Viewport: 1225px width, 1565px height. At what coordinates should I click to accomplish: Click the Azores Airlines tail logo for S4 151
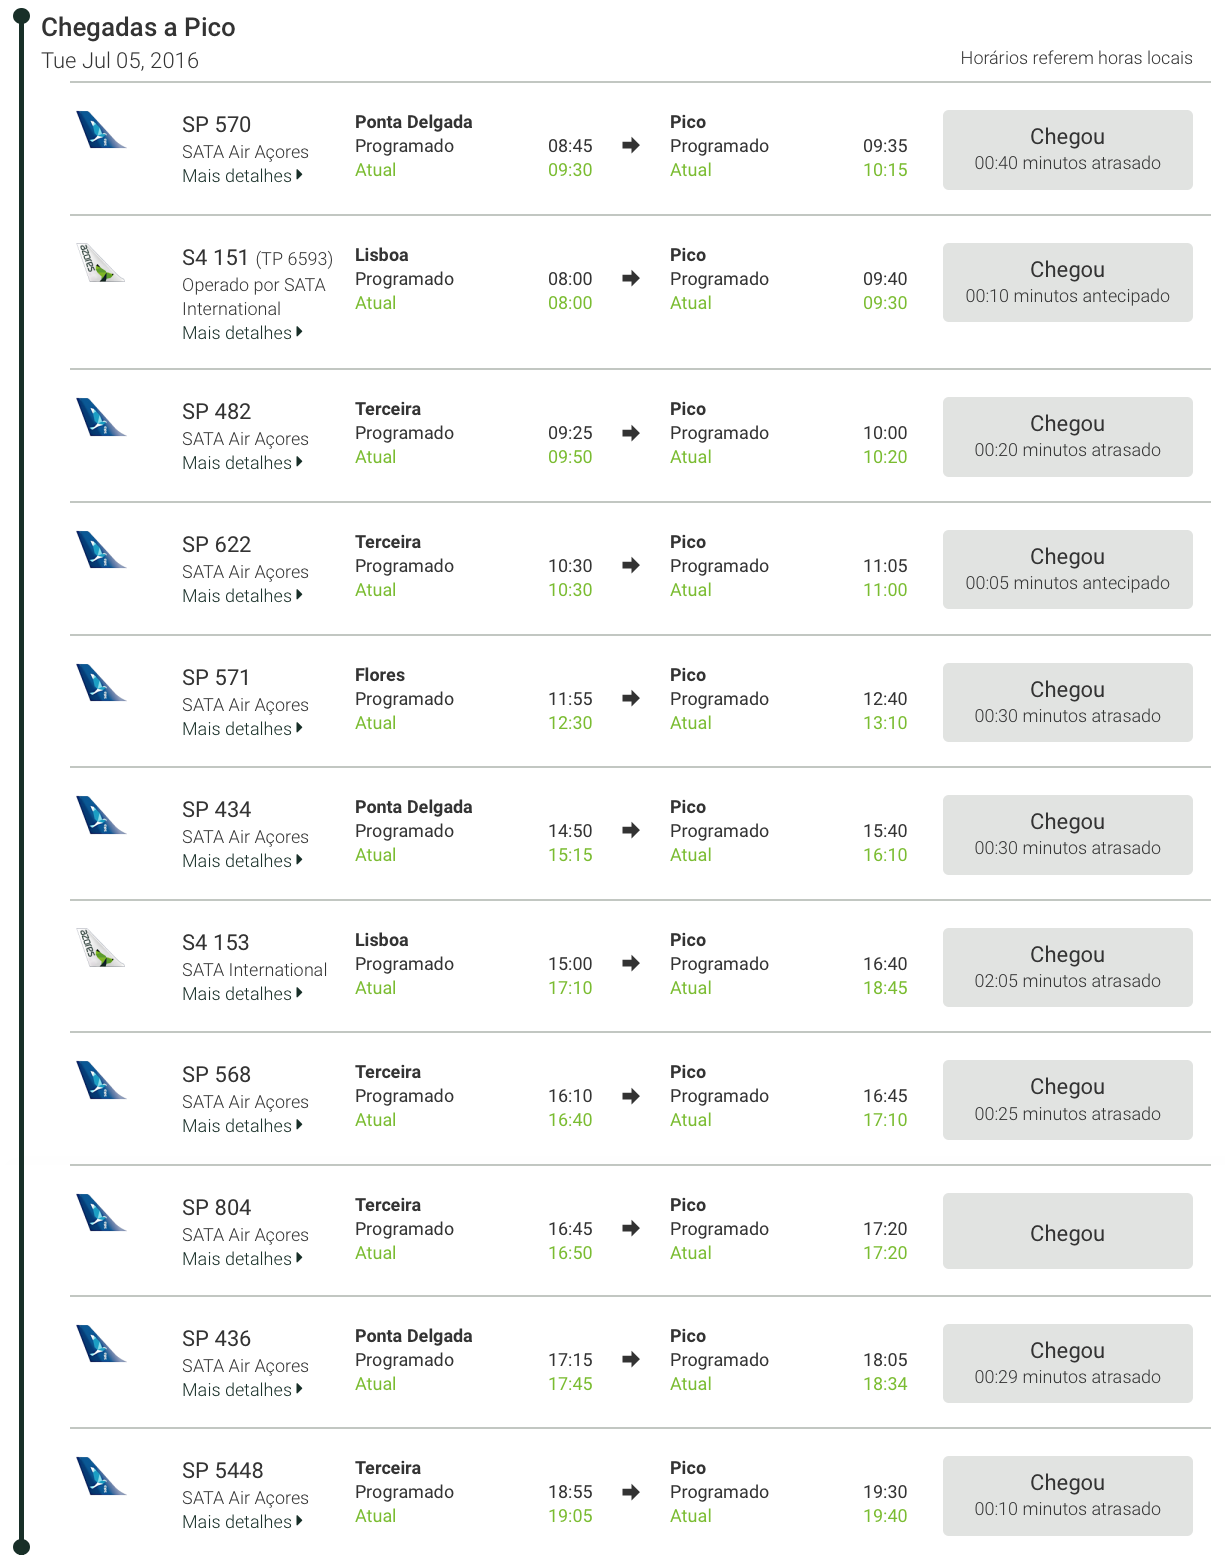pos(101,263)
